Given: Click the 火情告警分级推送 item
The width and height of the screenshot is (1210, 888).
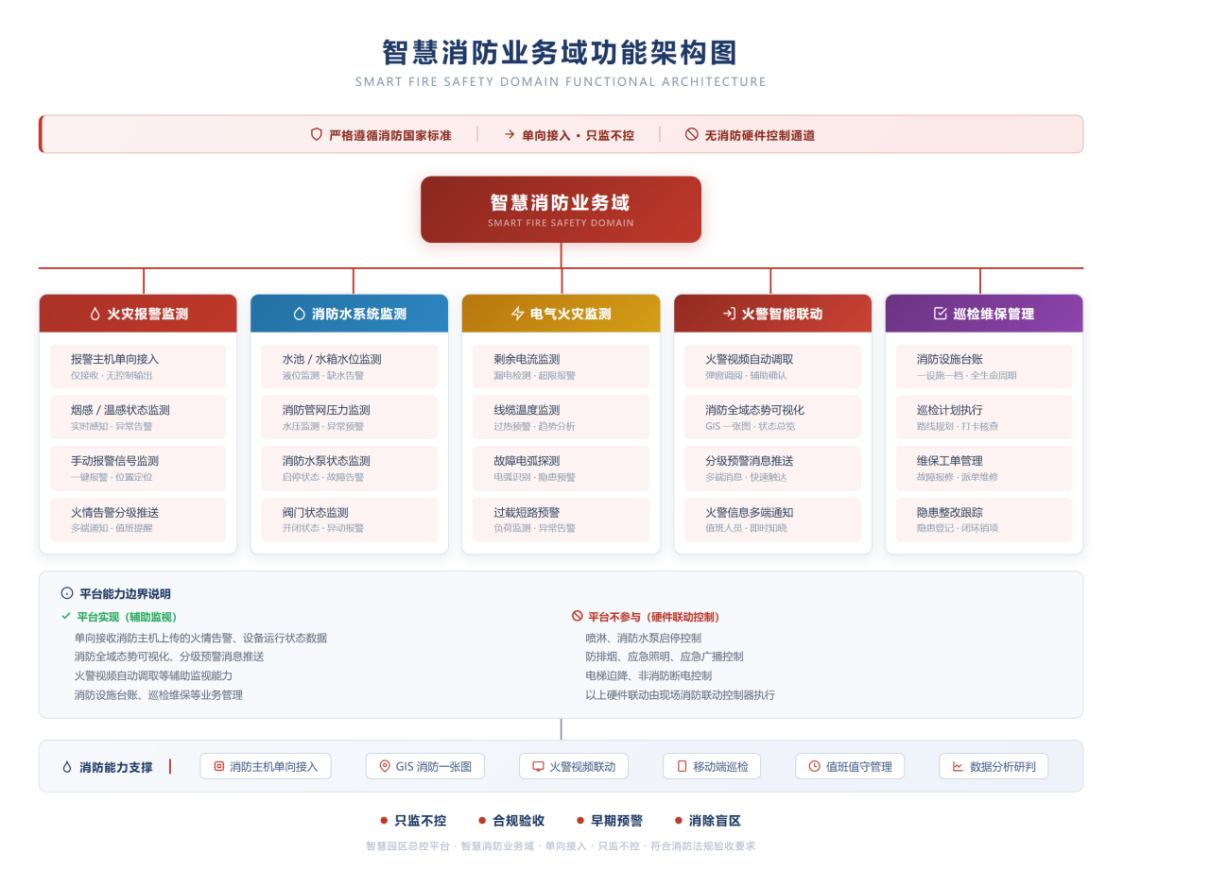Looking at the screenshot, I should pos(138,519).
